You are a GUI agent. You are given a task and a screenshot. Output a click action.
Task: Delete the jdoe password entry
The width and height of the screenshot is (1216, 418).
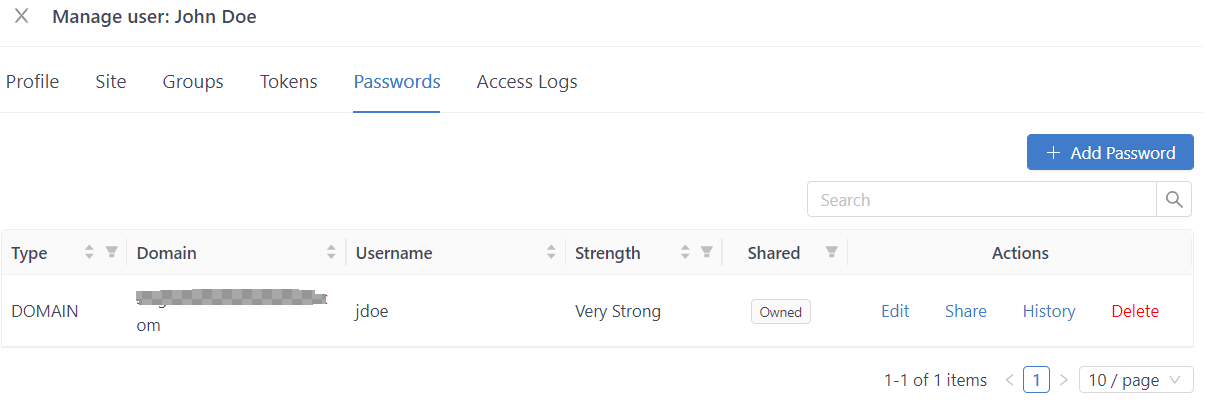click(x=1135, y=311)
